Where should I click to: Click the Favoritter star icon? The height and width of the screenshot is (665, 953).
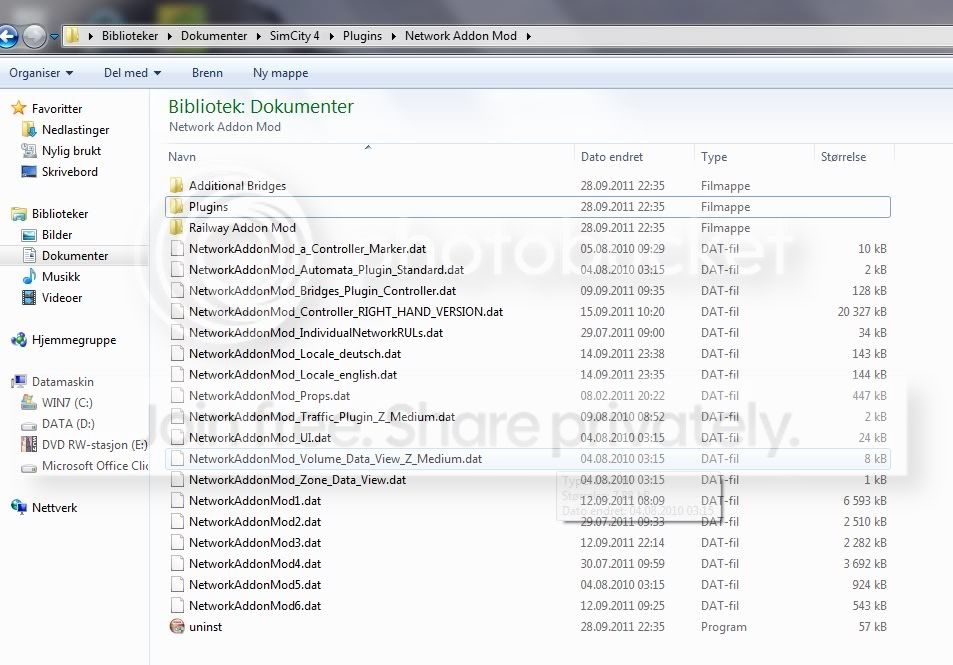coord(19,108)
